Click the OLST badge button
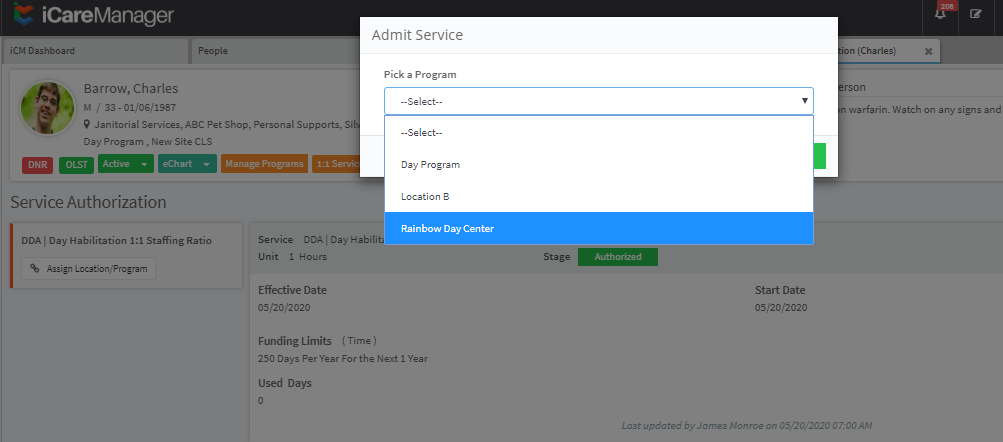1003x442 pixels. click(76, 165)
